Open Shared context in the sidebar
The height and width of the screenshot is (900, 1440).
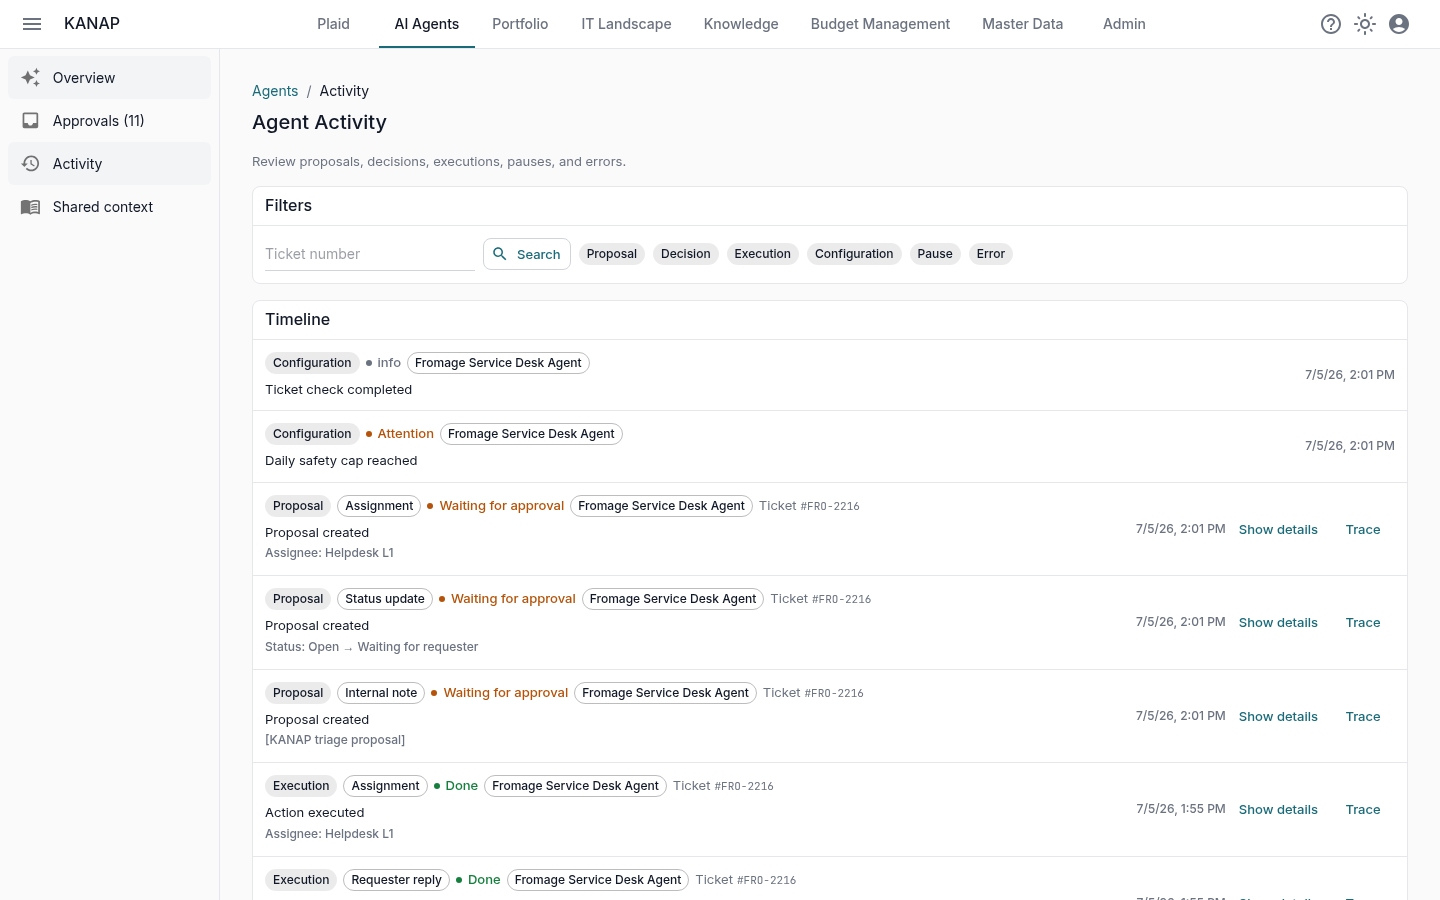(x=109, y=206)
